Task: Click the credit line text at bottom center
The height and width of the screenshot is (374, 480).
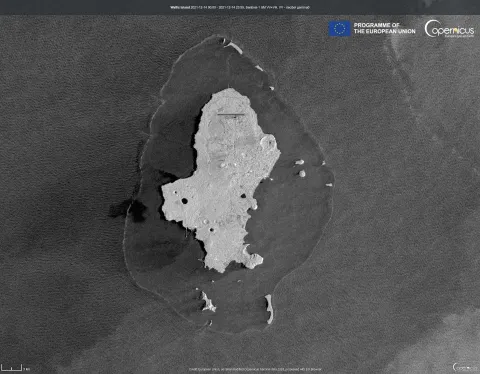Action: 255,369
